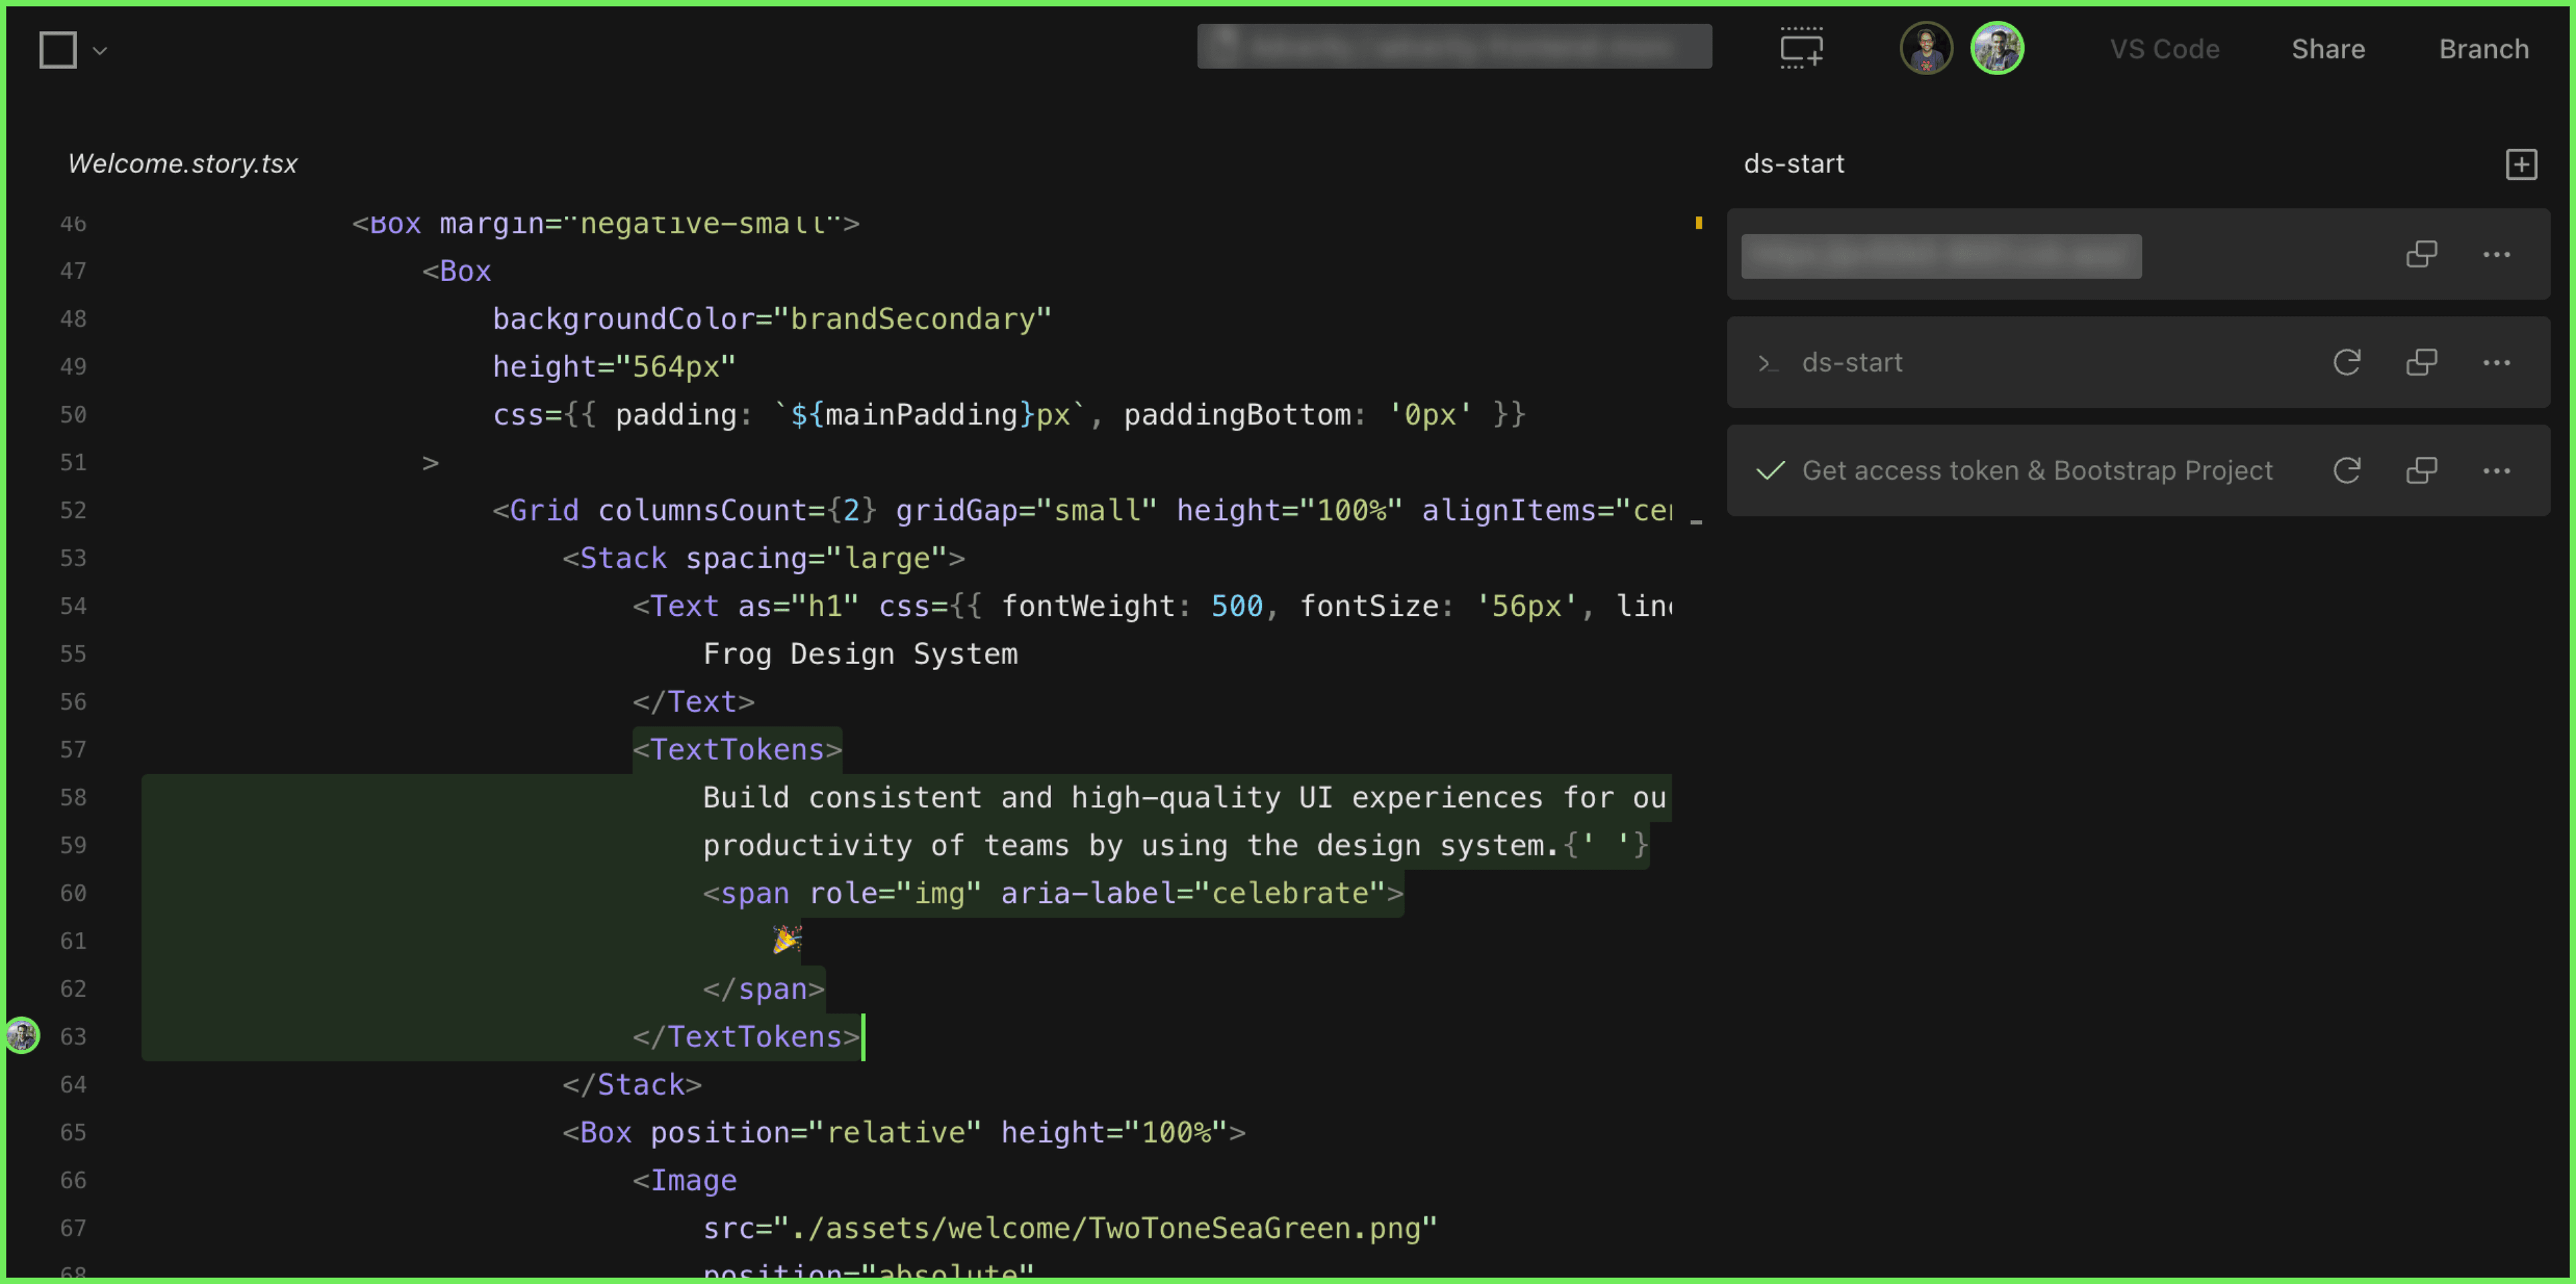Open the workspace switcher chevron dropdown
Image resolution: width=2576 pixels, height=1284 pixels.
(x=99, y=49)
